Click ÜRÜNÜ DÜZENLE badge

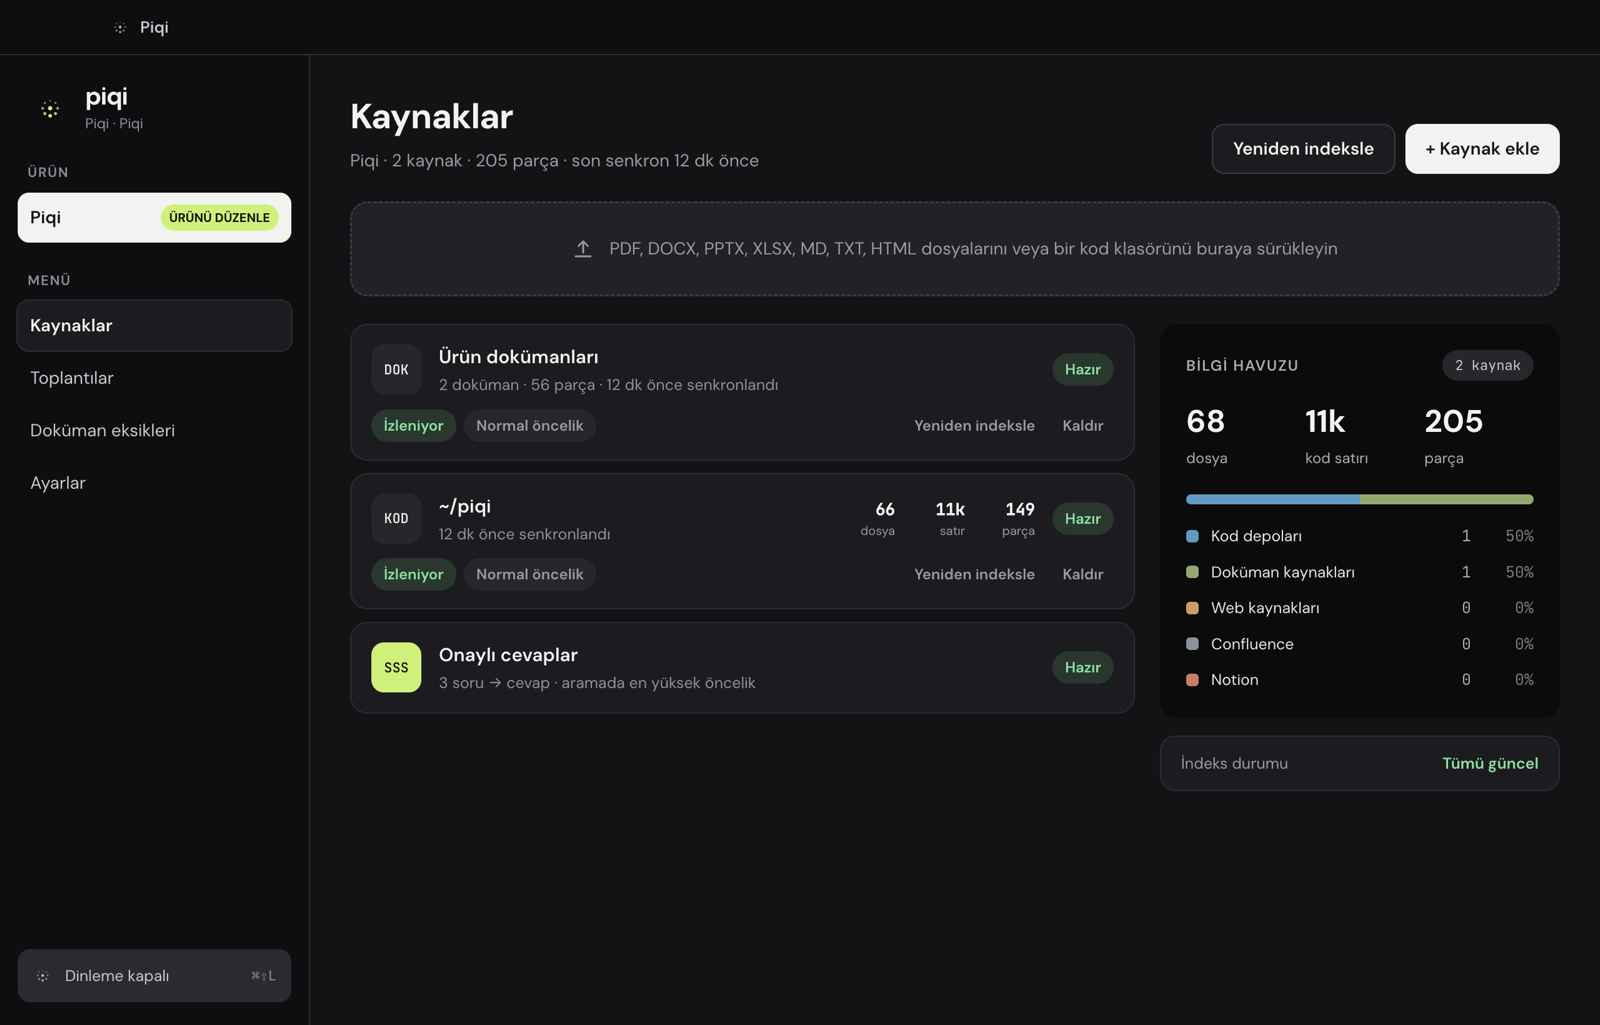point(219,218)
